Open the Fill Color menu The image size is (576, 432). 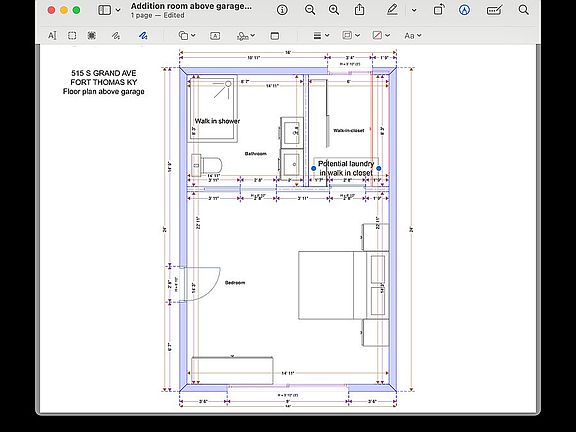click(381, 35)
